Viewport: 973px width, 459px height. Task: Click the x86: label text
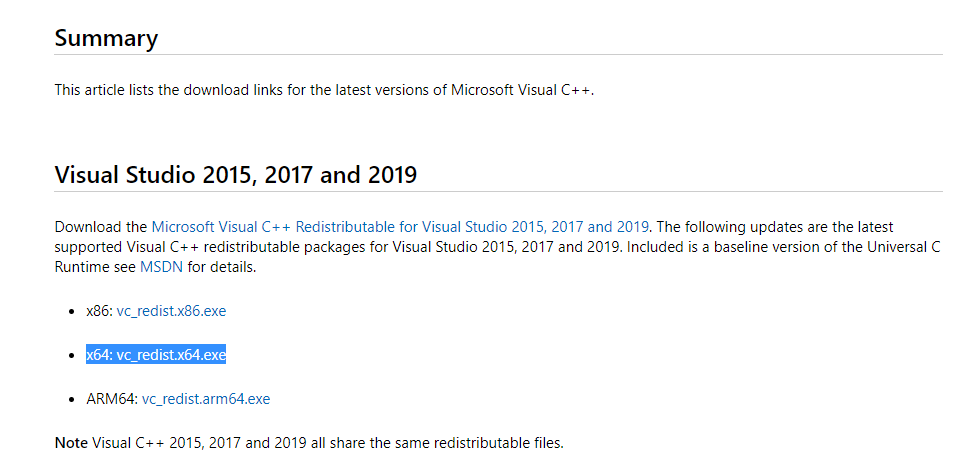coord(99,311)
